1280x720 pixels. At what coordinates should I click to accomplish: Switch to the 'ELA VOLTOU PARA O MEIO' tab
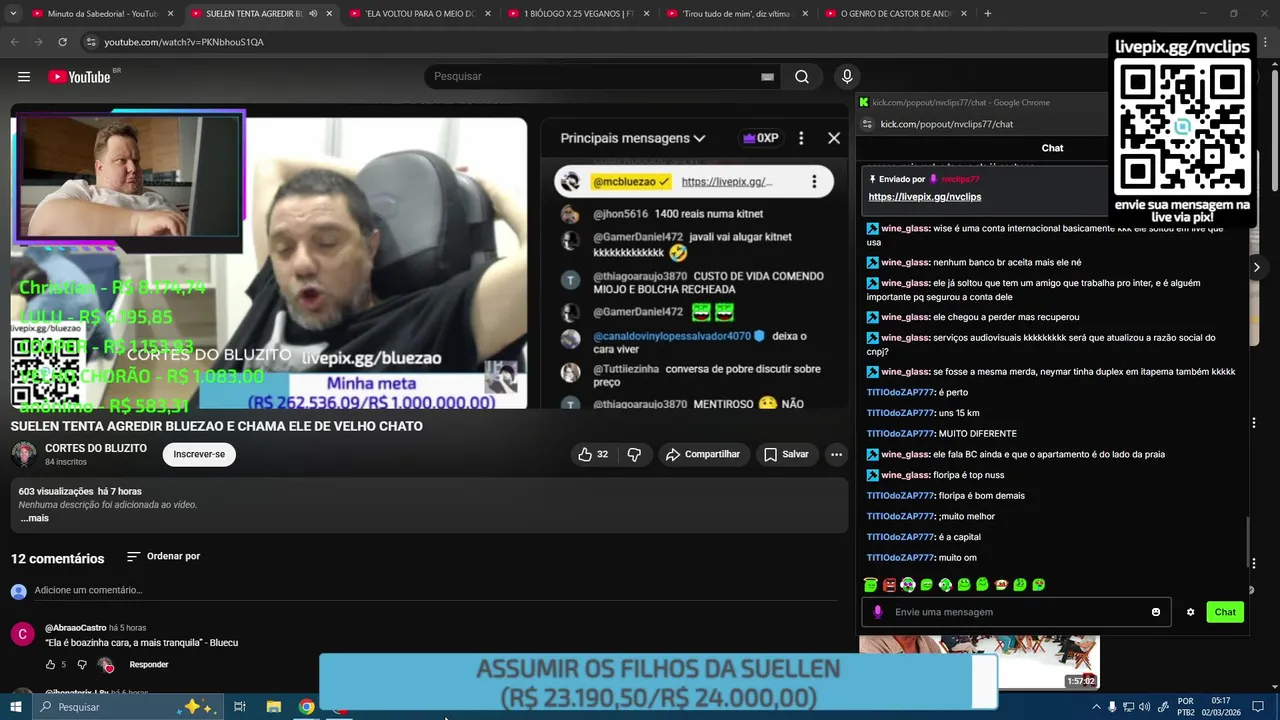420,14
